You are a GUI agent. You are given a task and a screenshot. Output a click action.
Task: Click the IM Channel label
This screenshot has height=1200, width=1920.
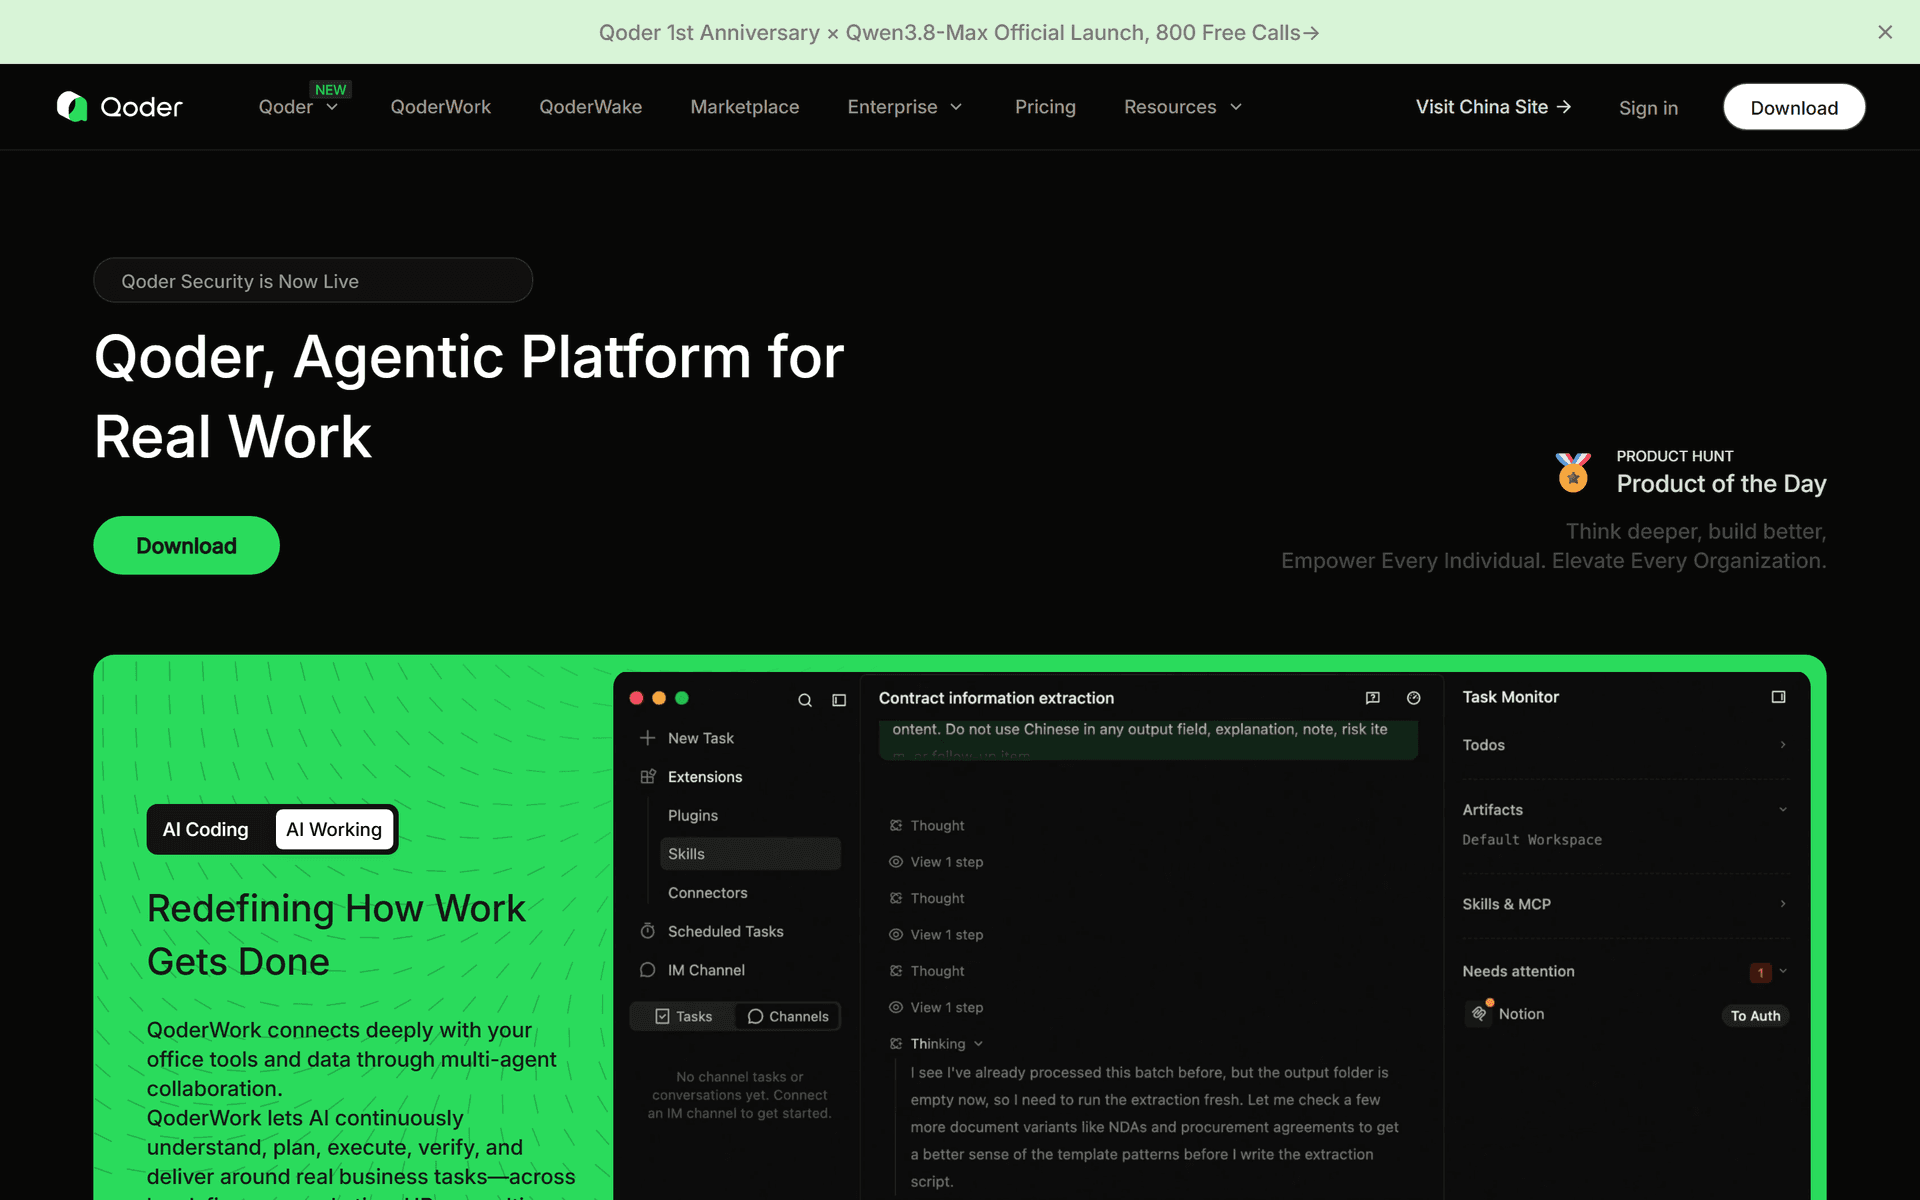(x=706, y=970)
